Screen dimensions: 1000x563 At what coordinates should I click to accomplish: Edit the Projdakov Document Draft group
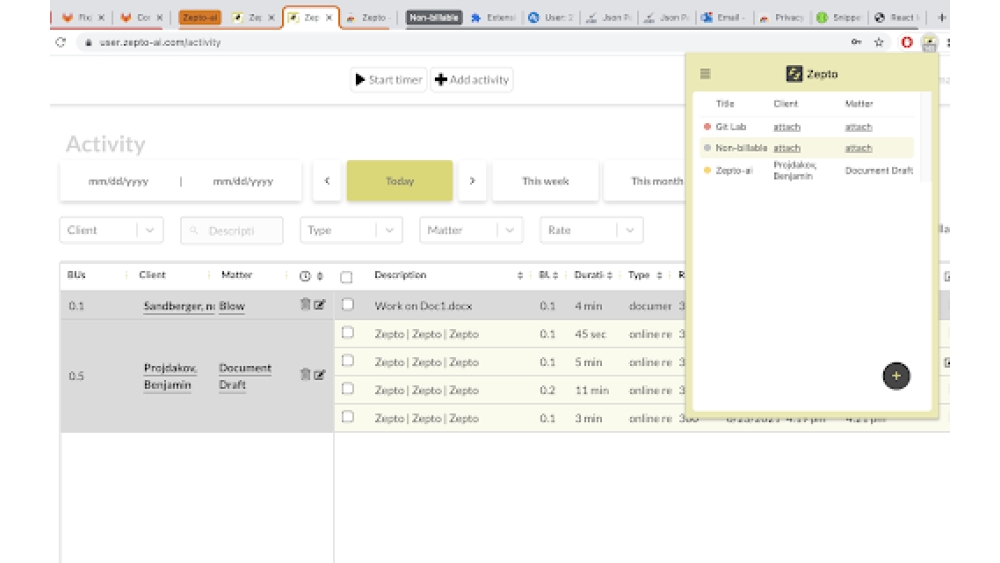click(320, 375)
